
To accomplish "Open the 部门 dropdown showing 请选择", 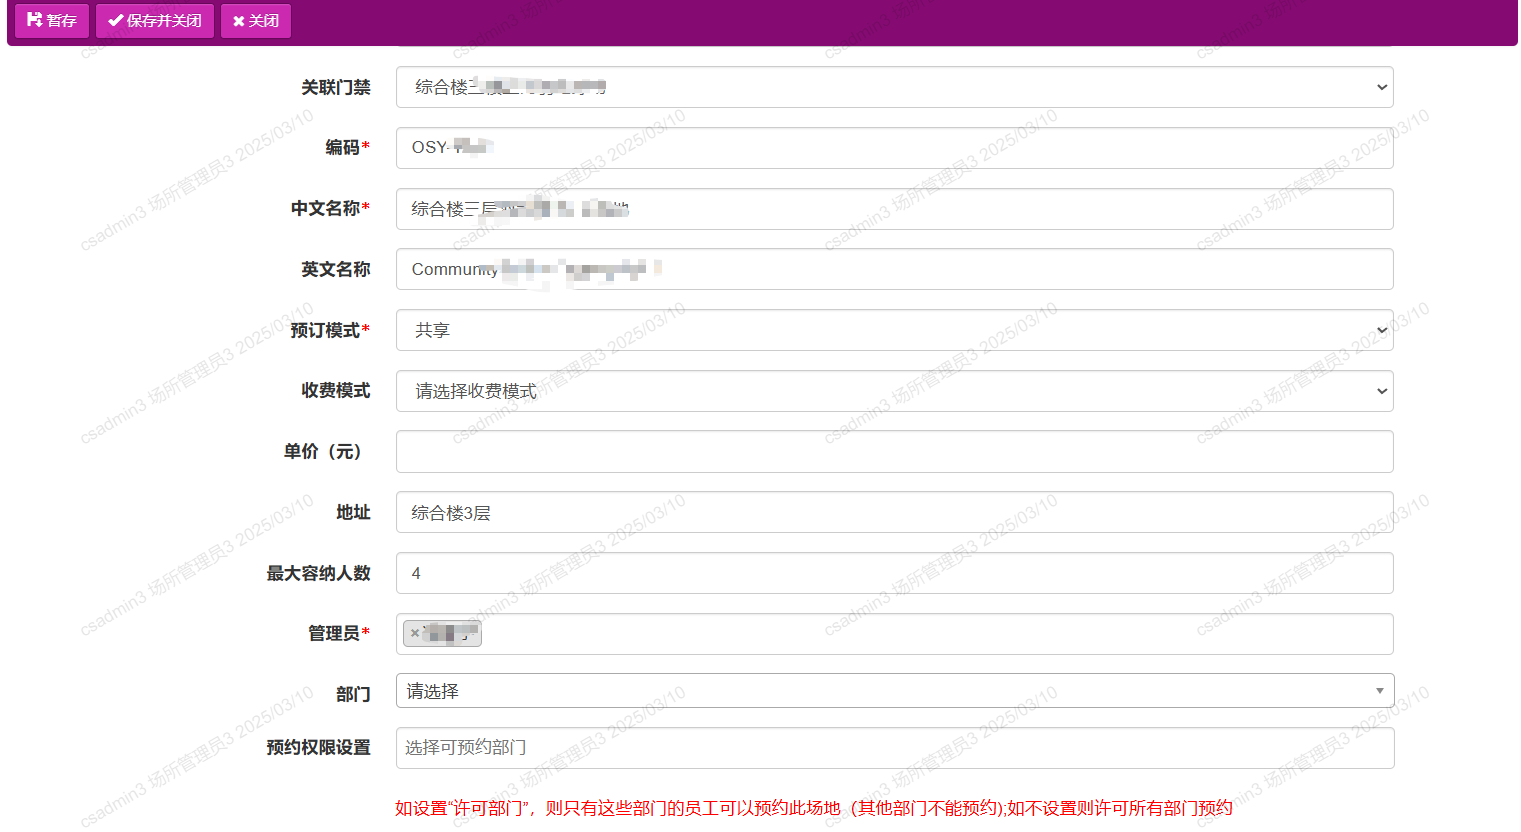I will pos(1380,690).
